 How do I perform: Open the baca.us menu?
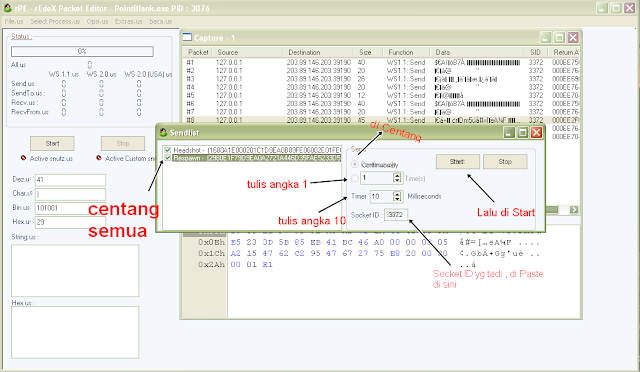pyautogui.click(x=160, y=21)
